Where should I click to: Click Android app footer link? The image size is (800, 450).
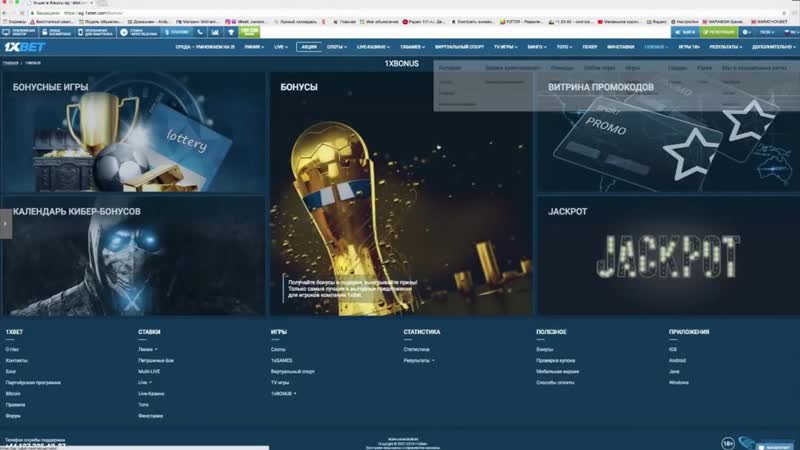[x=678, y=361]
